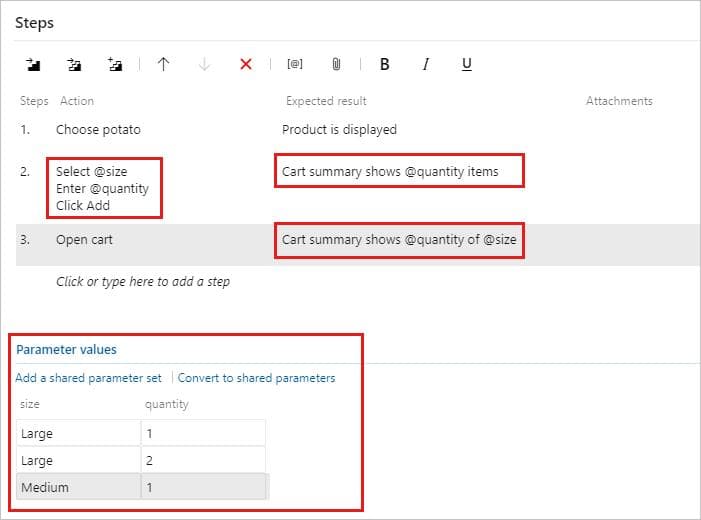701x520 pixels.
Task: Select the 'Choose potato' action text
Action: (98, 130)
